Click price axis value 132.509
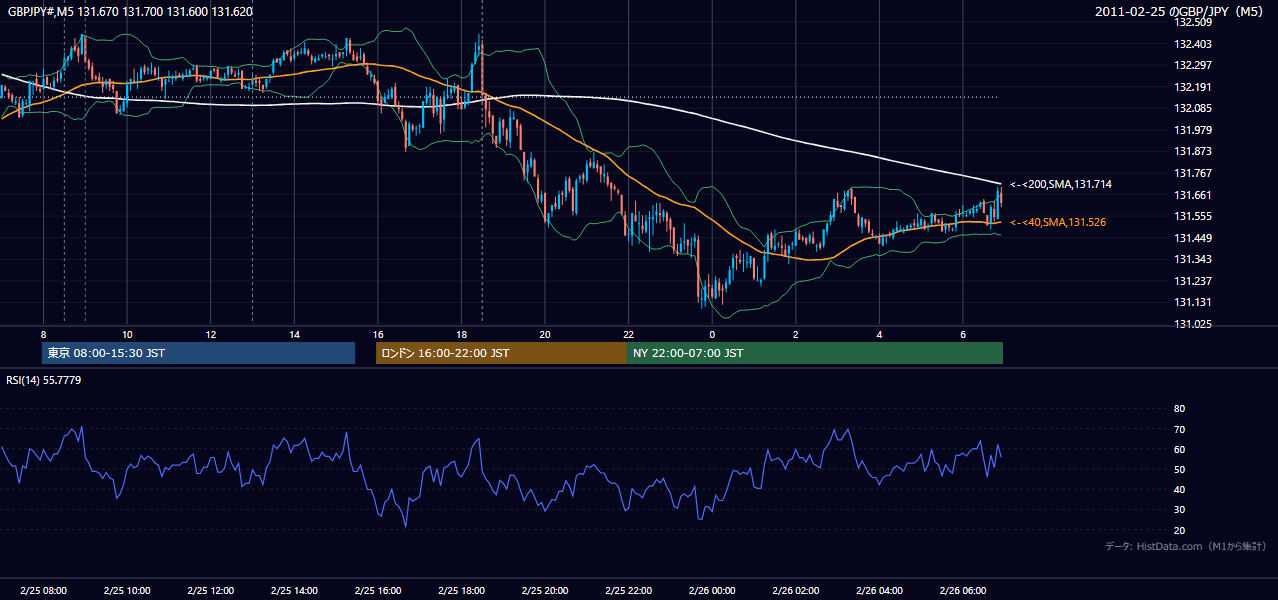The image size is (1278, 600). (x=1192, y=22)
